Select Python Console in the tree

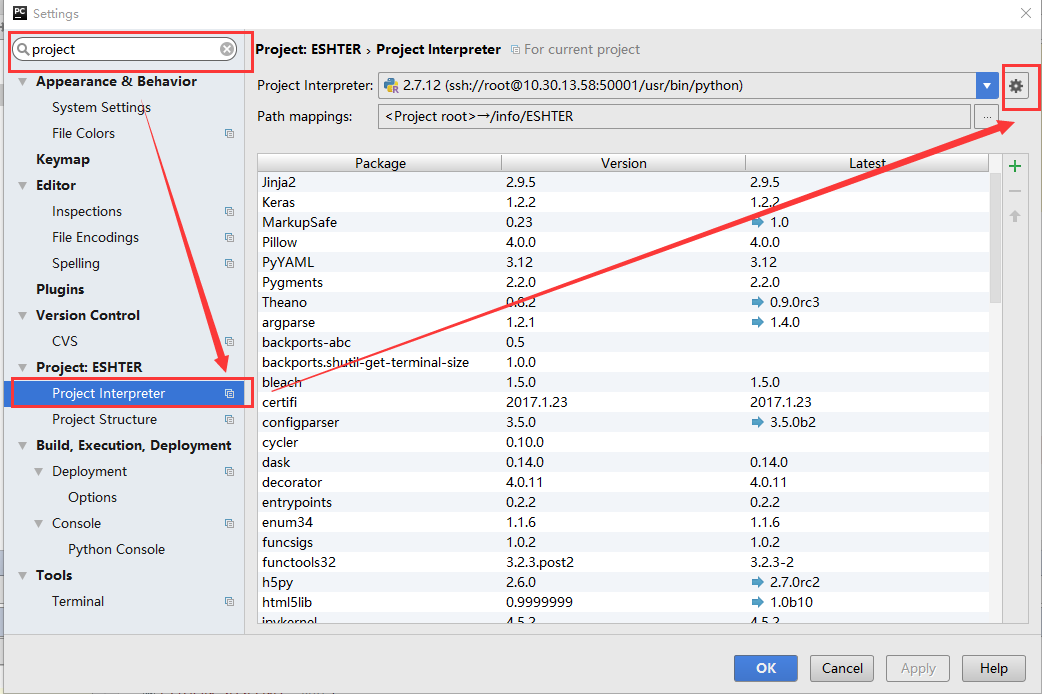point(116,549)
